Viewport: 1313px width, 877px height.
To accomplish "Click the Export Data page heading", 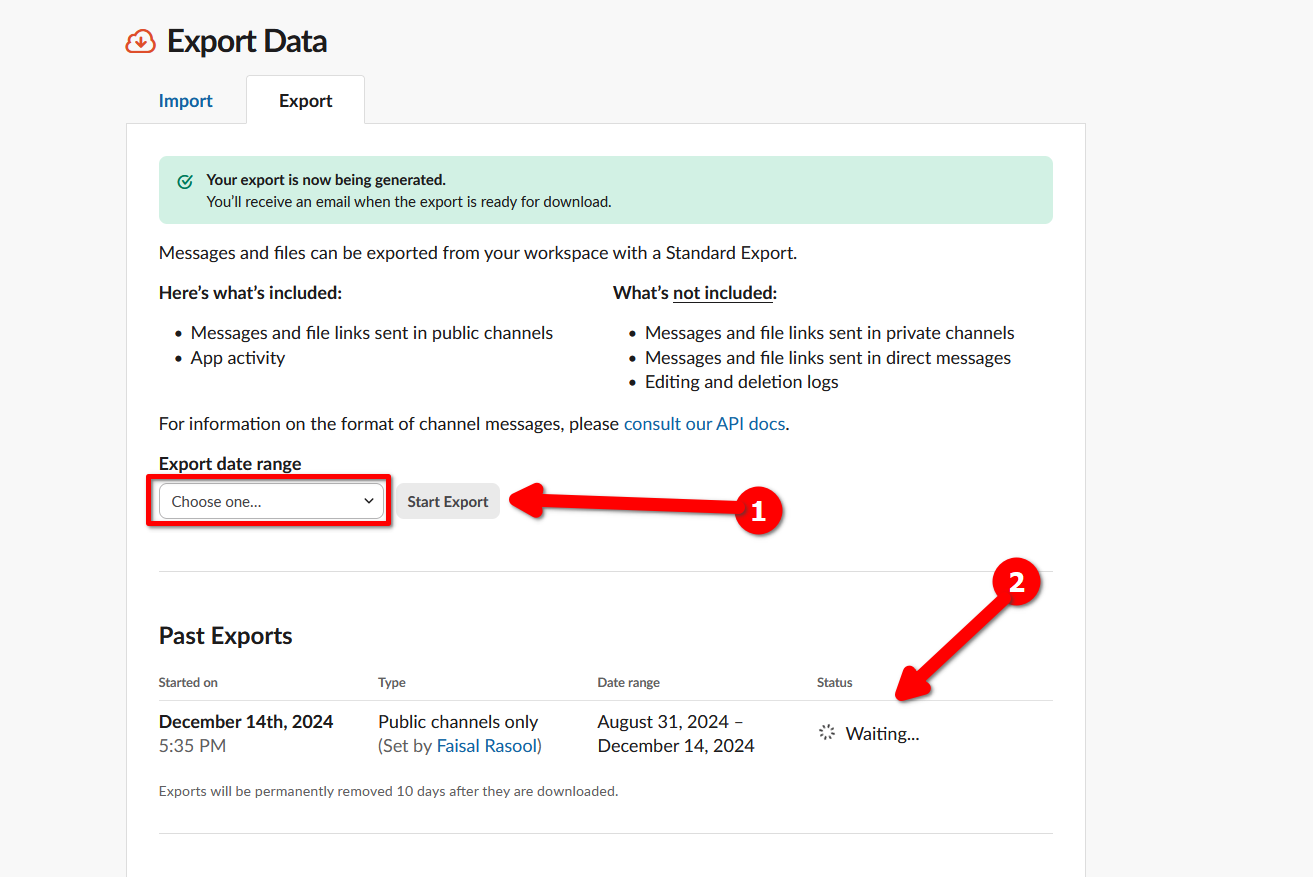I will (247, 42).
